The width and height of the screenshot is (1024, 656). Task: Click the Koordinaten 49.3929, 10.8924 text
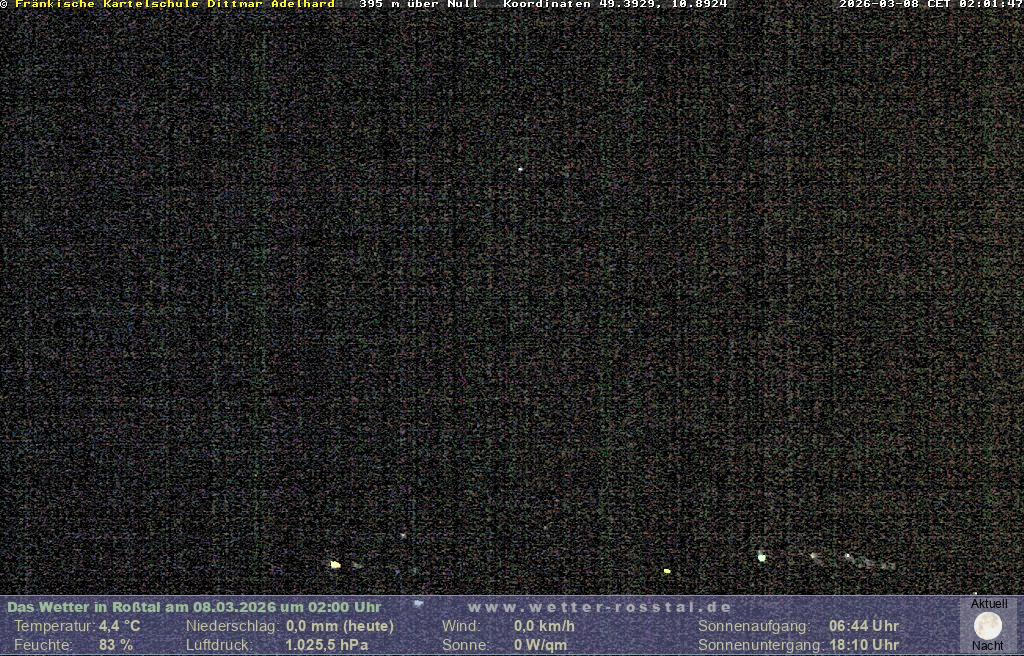tap(615, 4)
